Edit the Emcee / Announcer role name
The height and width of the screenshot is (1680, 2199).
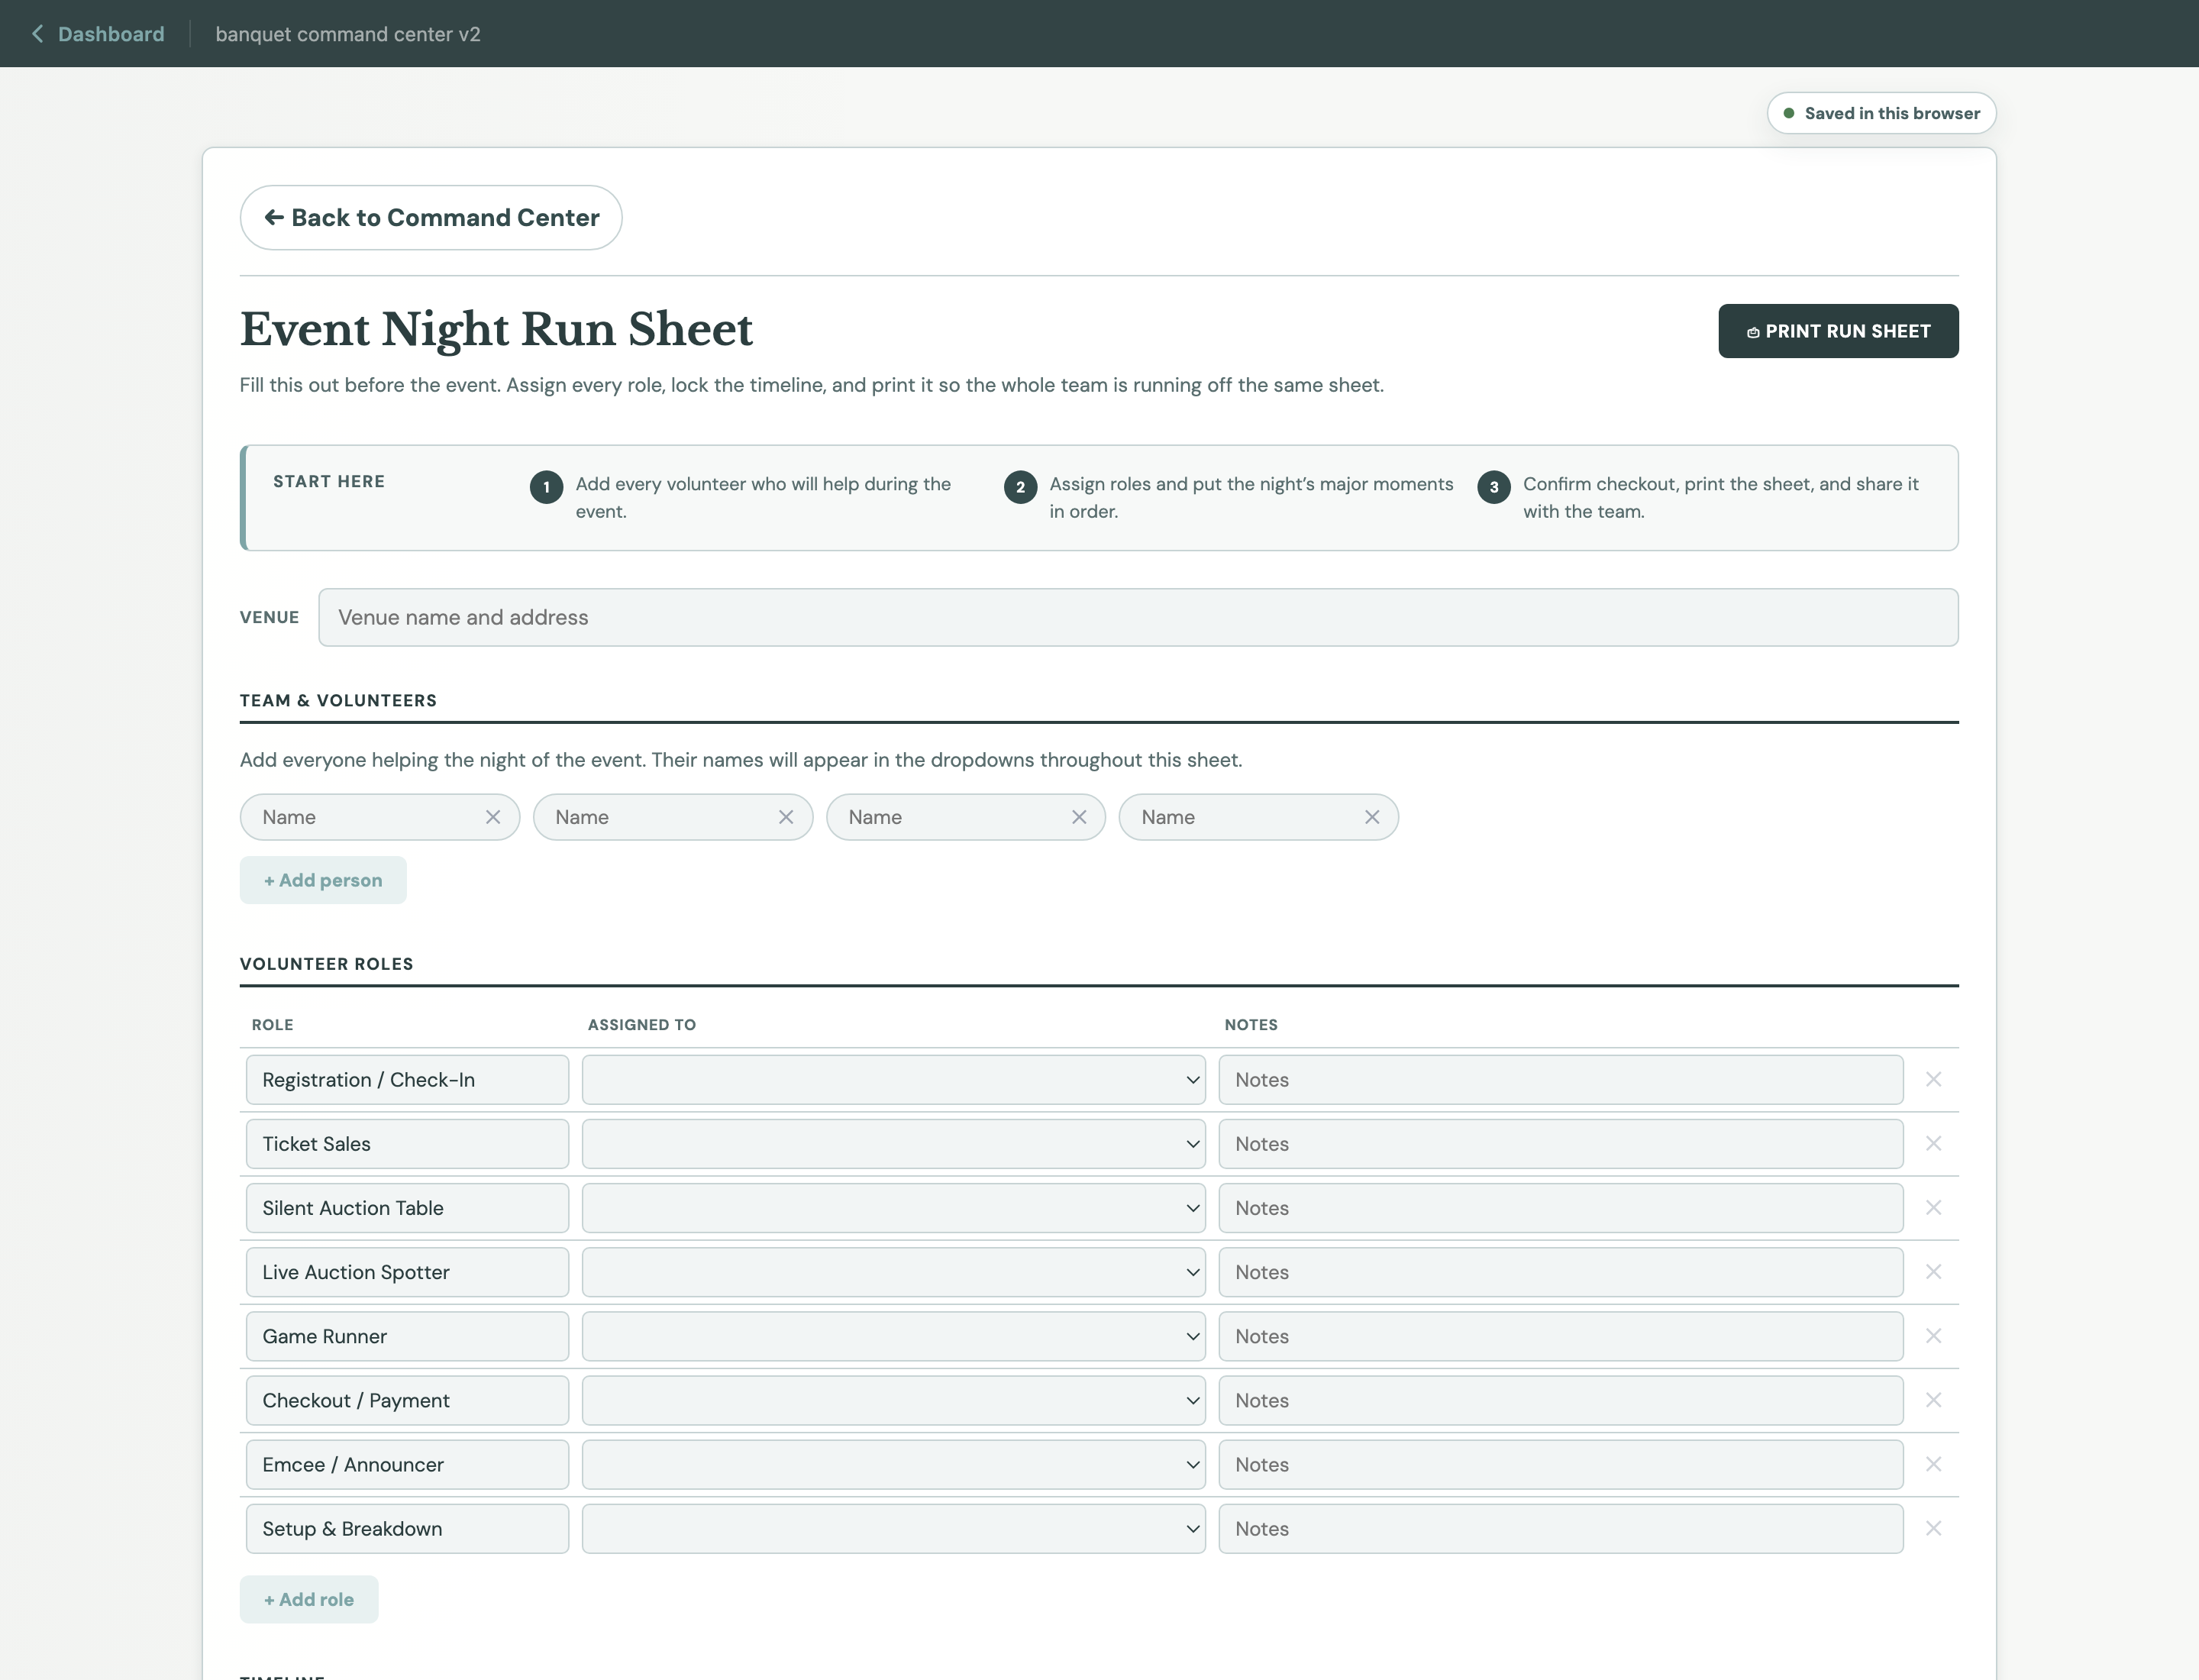407,1464
